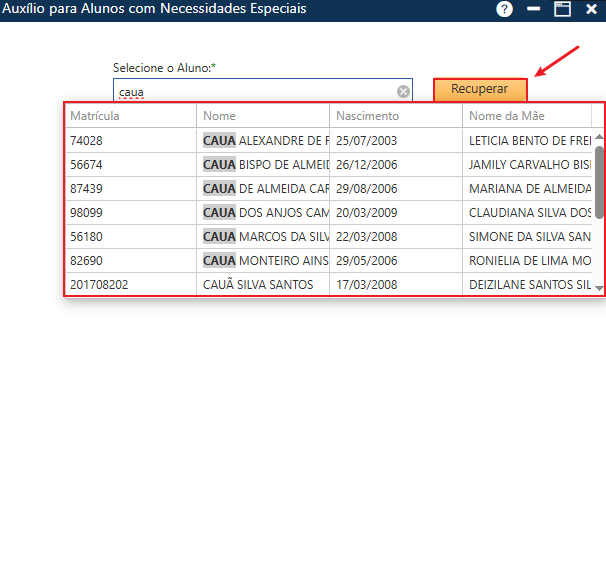Select matrícula 56180
The height and width of the screenshot is (581, 606).
click(x=86, y=237)
